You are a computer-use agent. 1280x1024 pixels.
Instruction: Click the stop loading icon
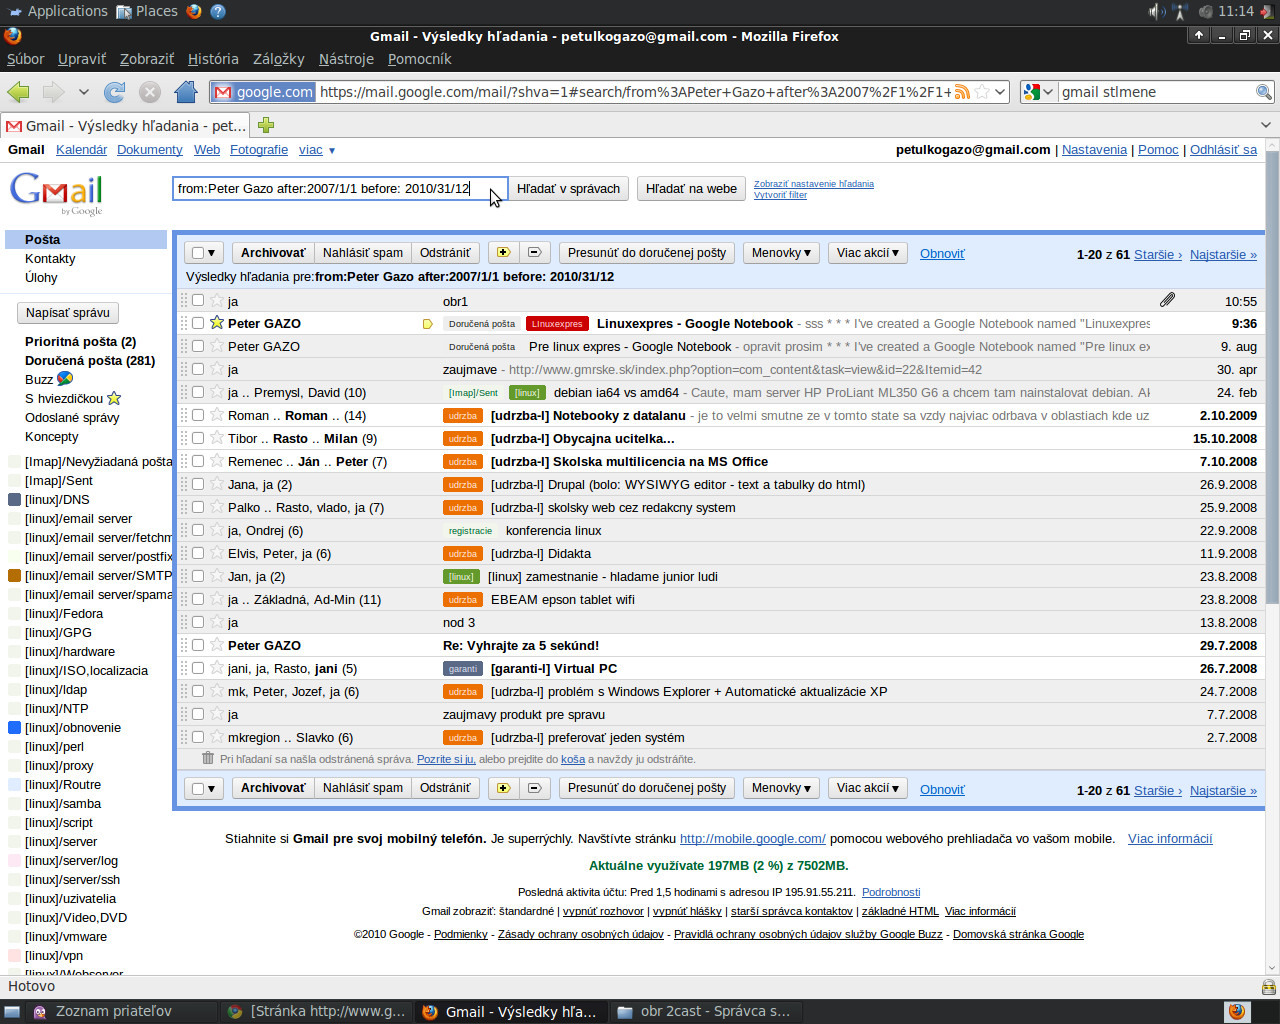[150, 92]
